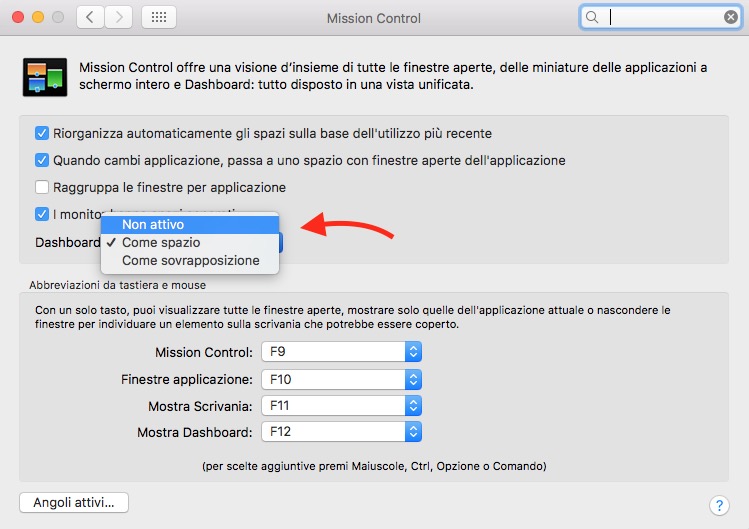Toggle automatic reorganization of spaces checkbox
The image size is (749, 529).
click(x=42, y=133)
